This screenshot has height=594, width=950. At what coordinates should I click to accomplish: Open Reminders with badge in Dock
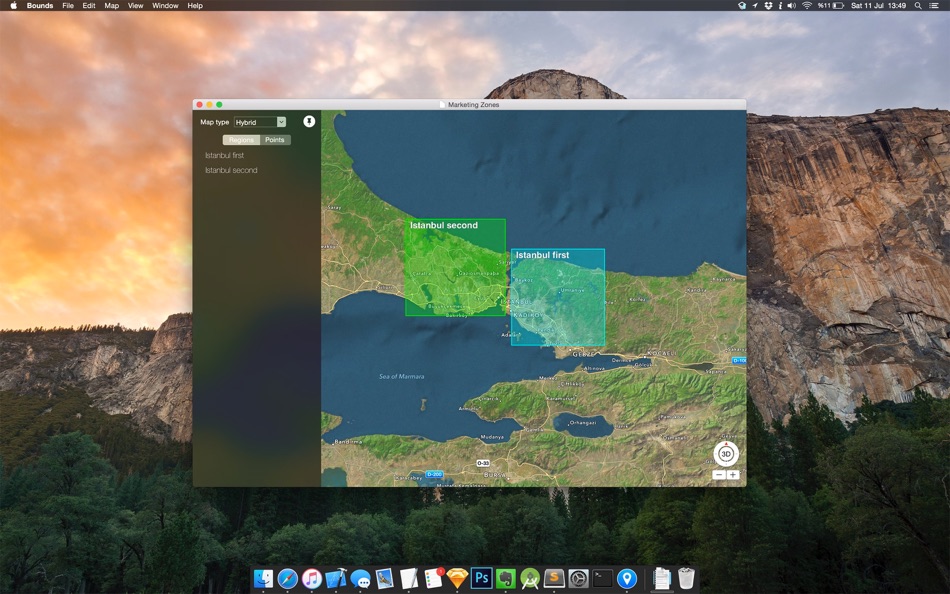click(x=433, y=578)
